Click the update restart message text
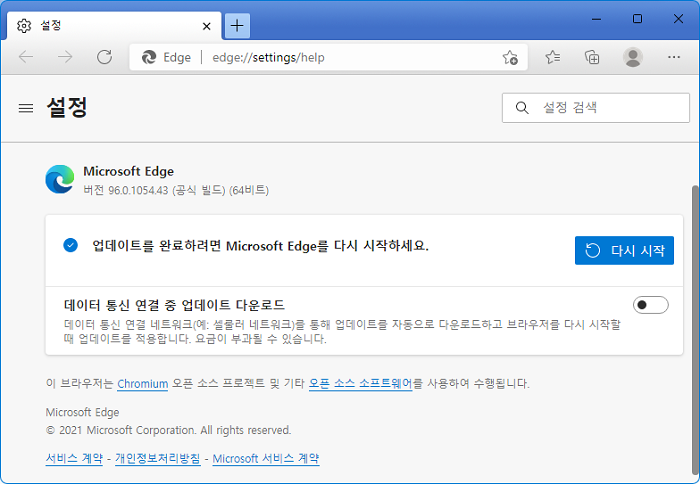 point(260,246)
